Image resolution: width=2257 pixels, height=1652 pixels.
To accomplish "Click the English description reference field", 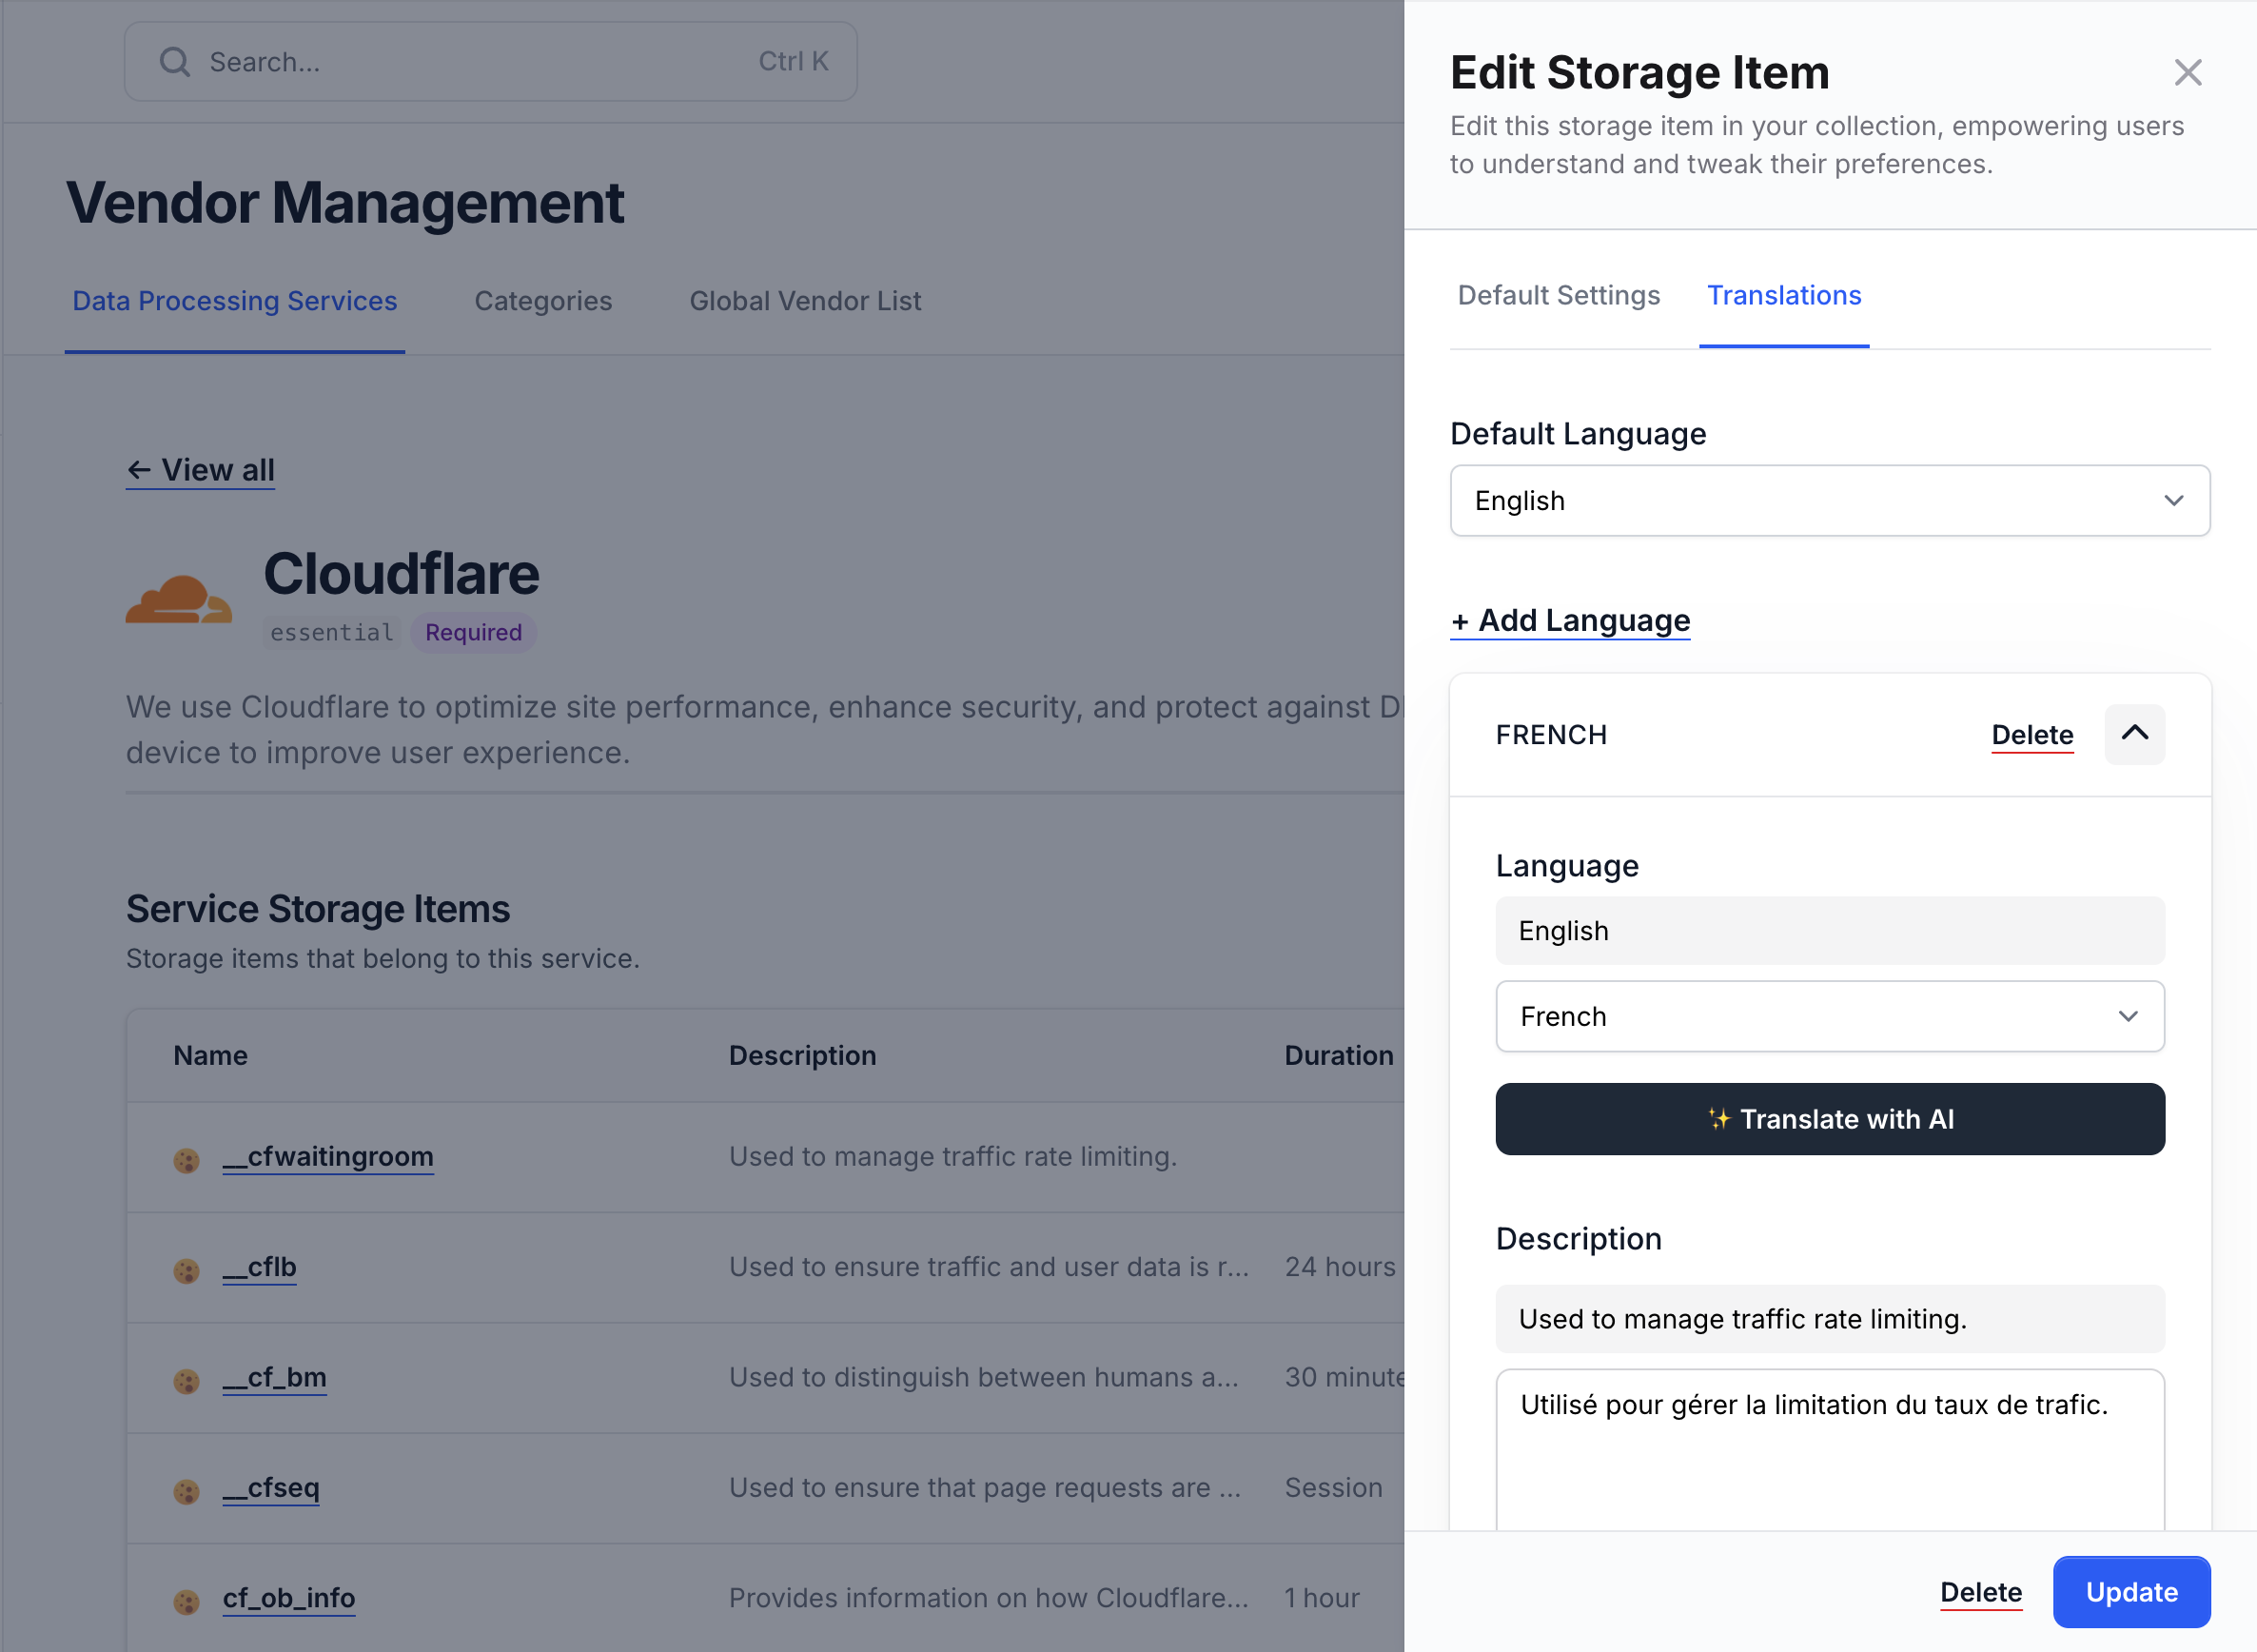I will (1829, 1319).
